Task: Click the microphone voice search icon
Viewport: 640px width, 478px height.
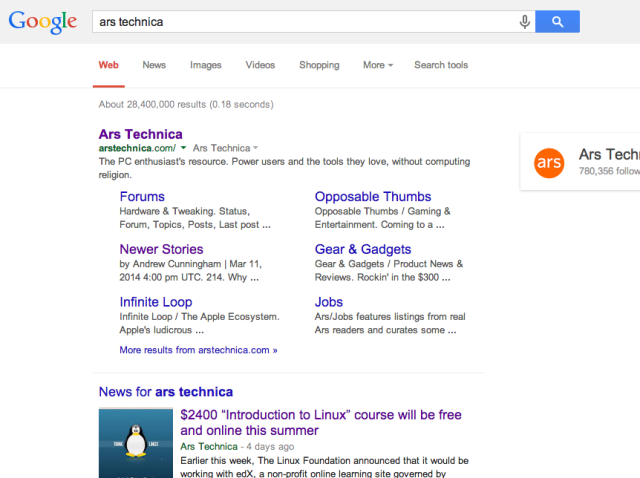Action: tap(525, 22)
